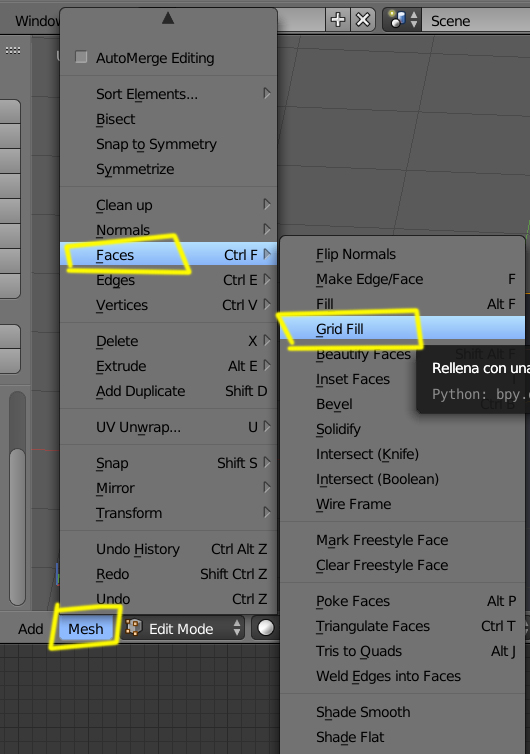Choose Poke Faces
530x754 pixels.
click(x=402, y=601)
